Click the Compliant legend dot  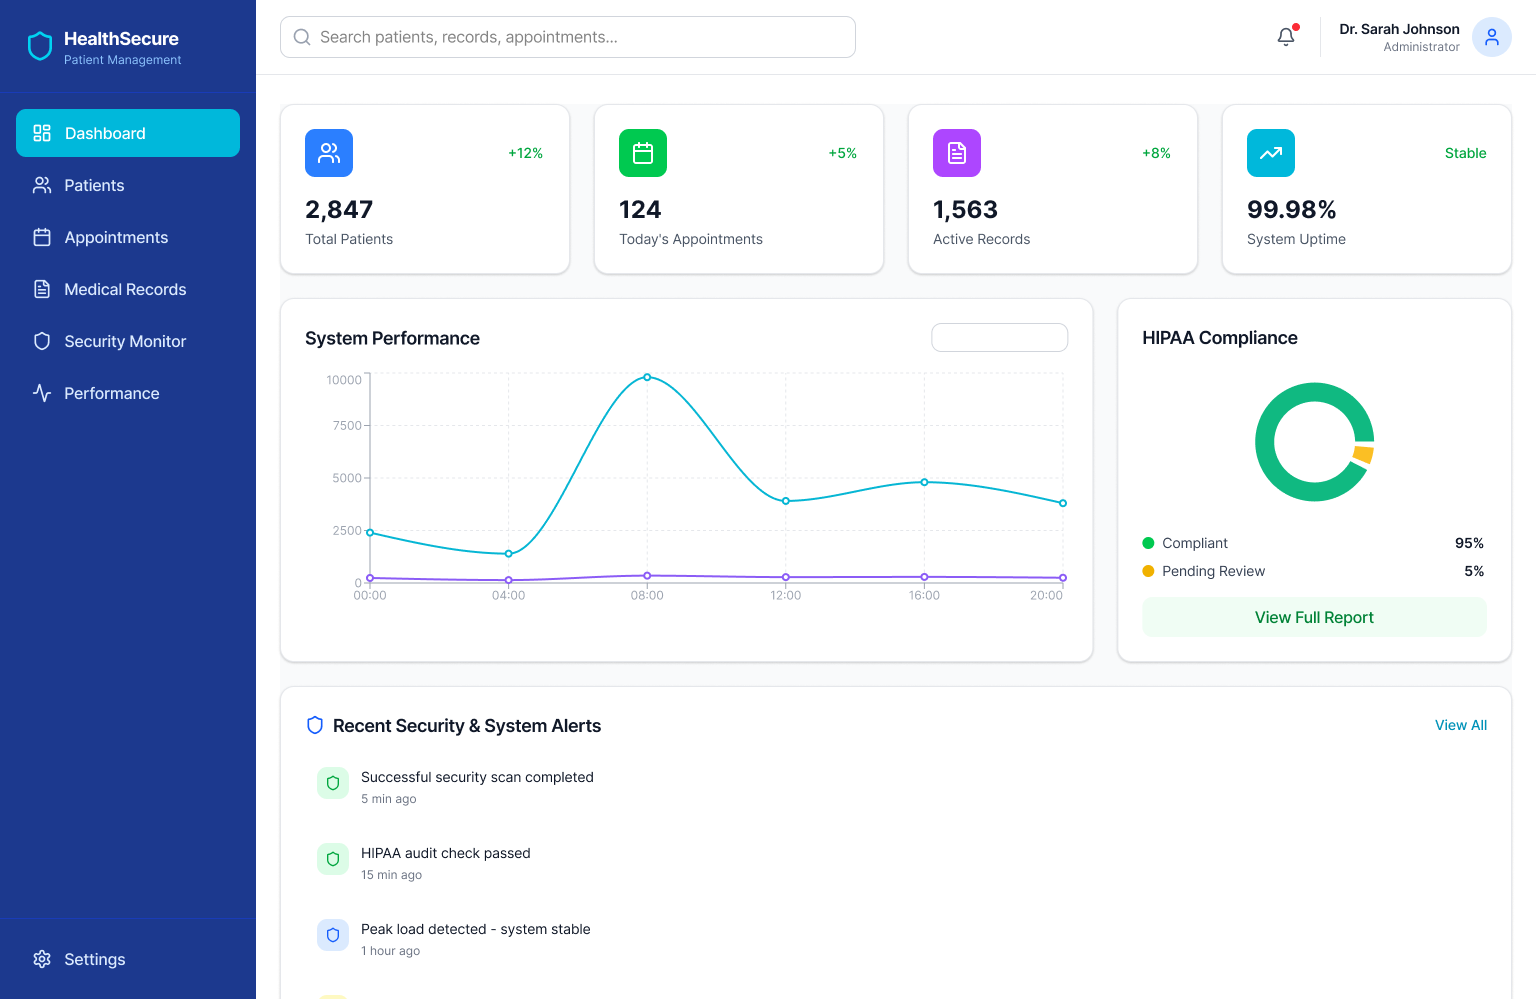1148,543
